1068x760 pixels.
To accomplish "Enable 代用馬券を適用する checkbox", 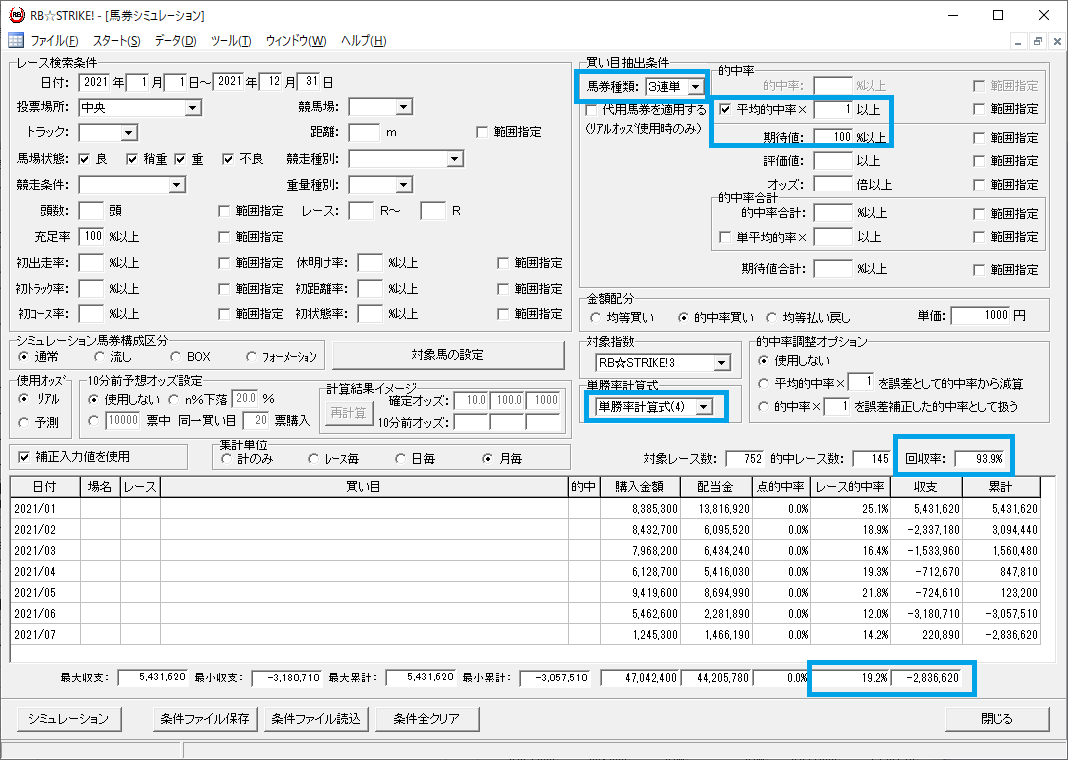I will pyautogui.click(x=591, y=110).
